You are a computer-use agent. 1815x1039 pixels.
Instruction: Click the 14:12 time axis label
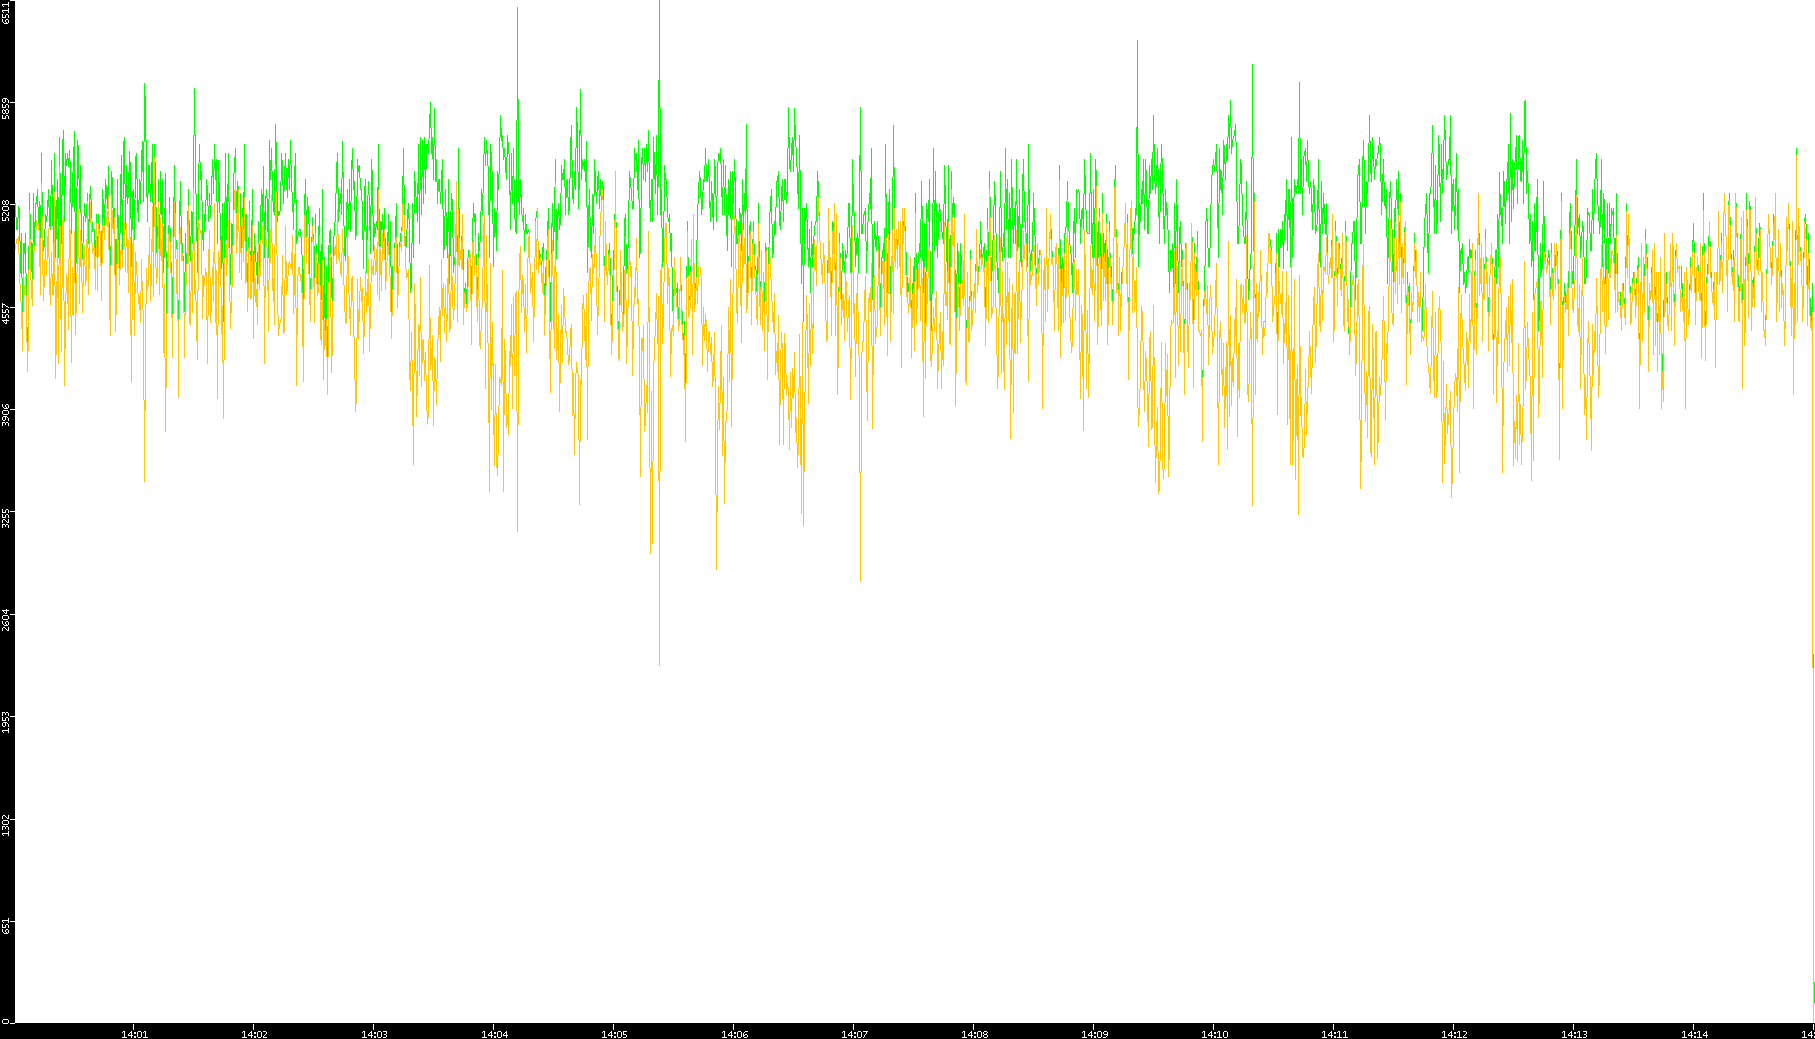tap(1454, 1034)
